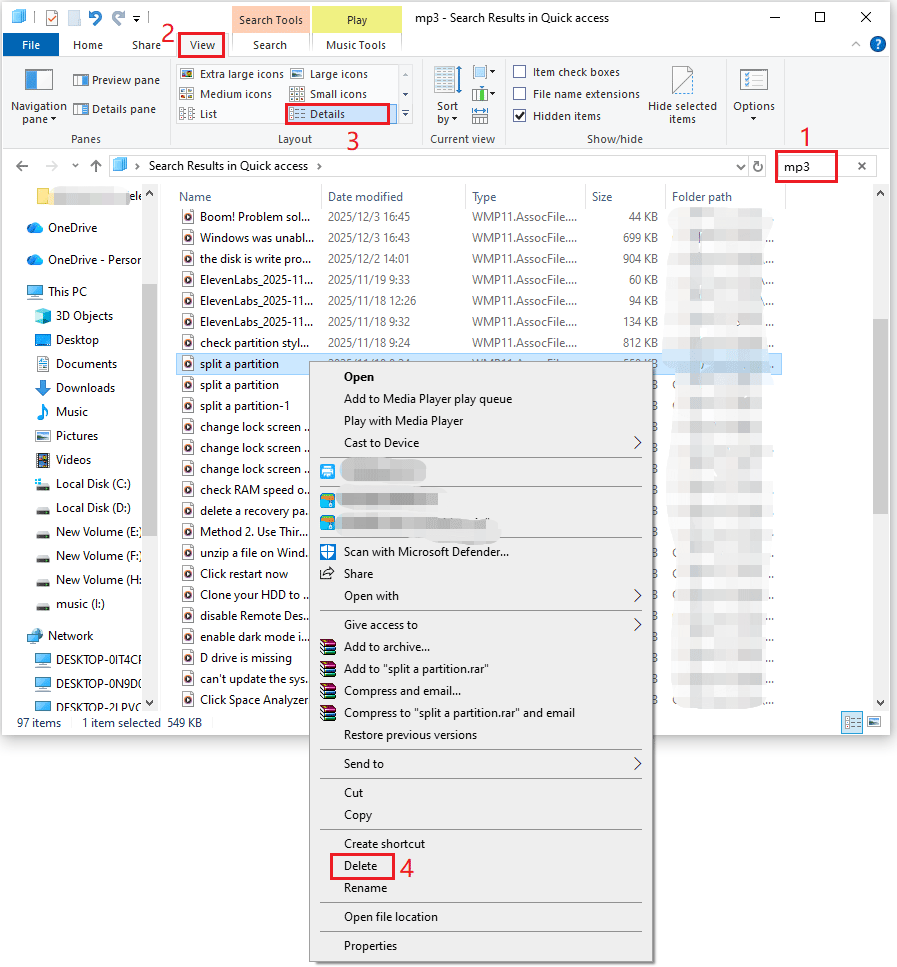The height and width of the screenshot is (967, 897).
Task: Select Delete in context menu
Action: (362, 866)
